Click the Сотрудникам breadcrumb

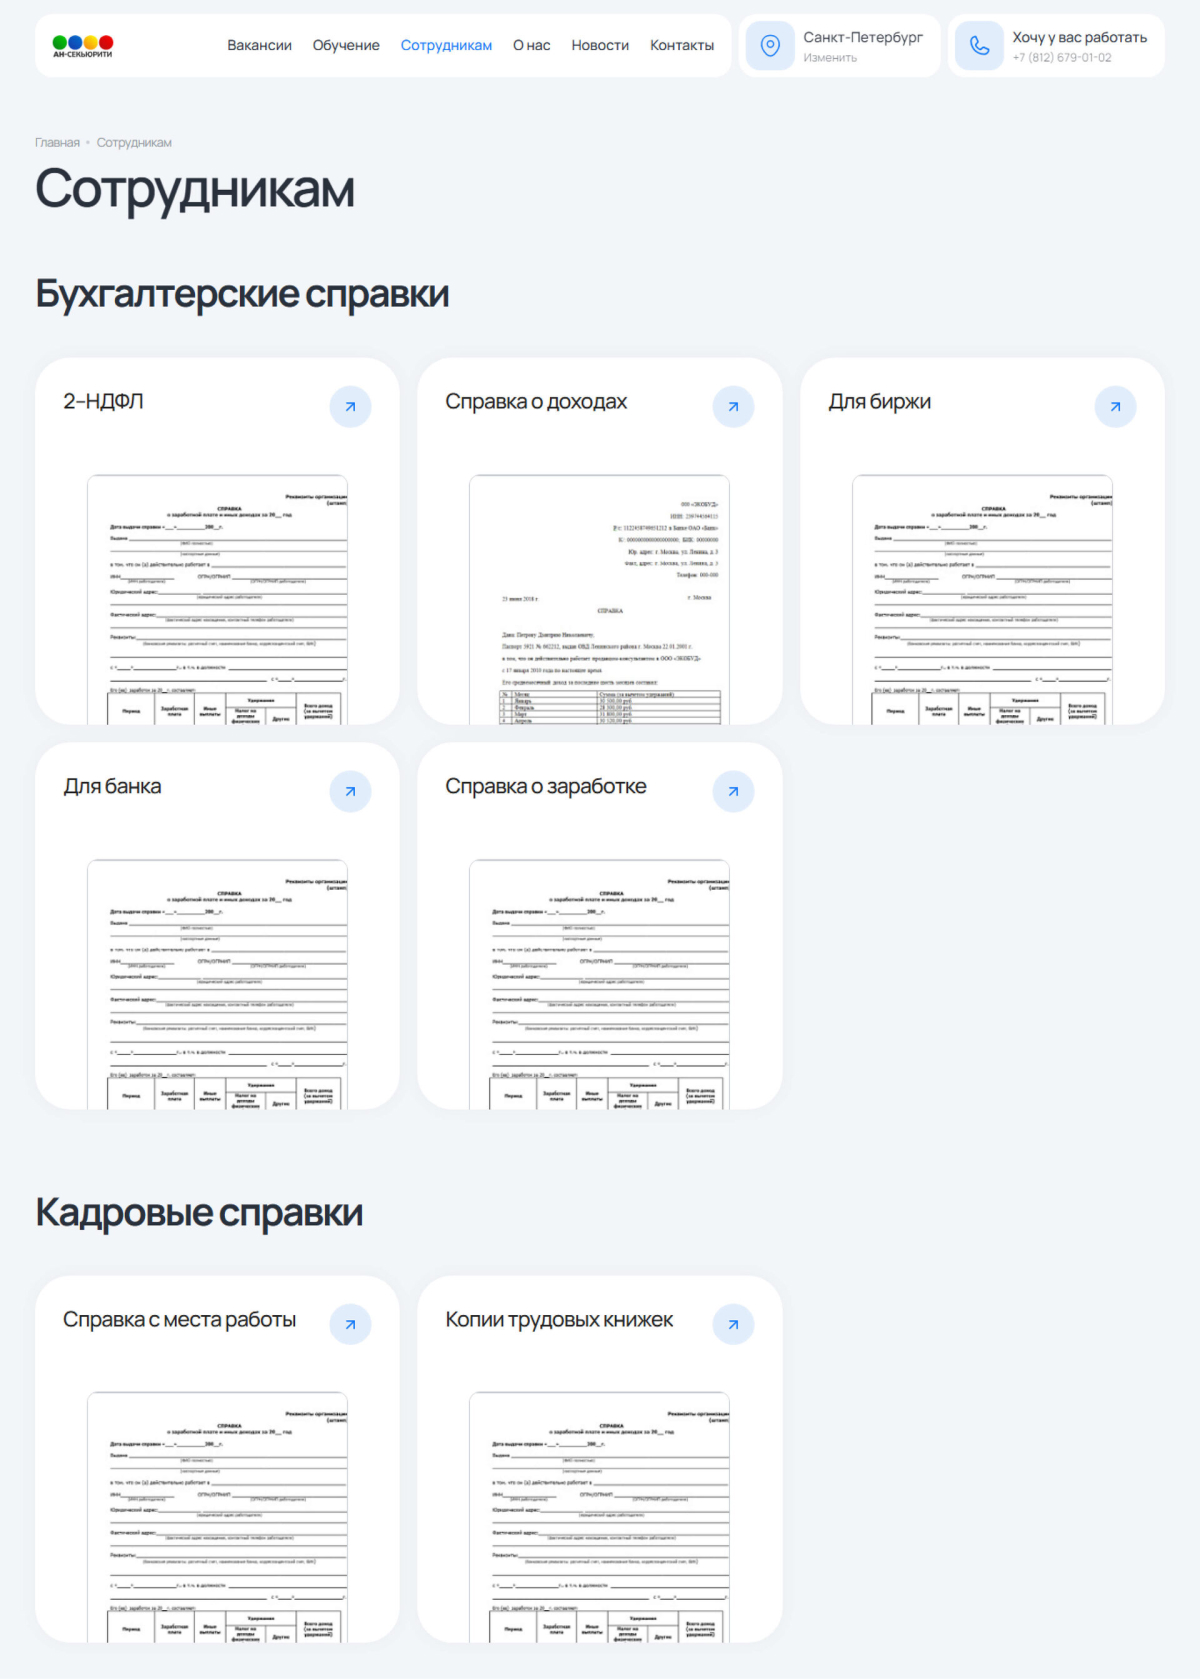pos(134,143)
